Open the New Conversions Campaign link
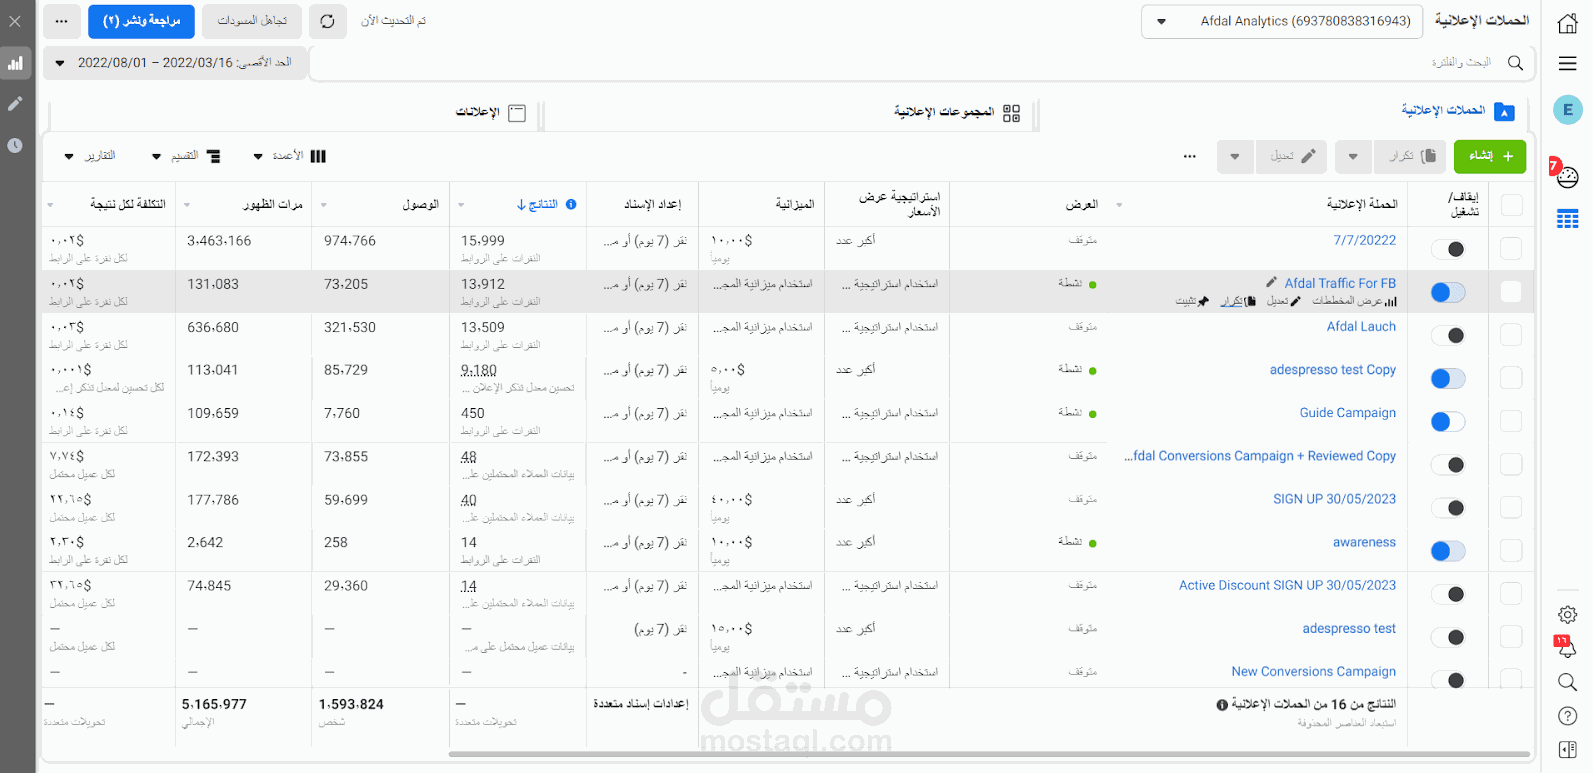This screenshot has height=773, width=1593. coord(1314,672)
